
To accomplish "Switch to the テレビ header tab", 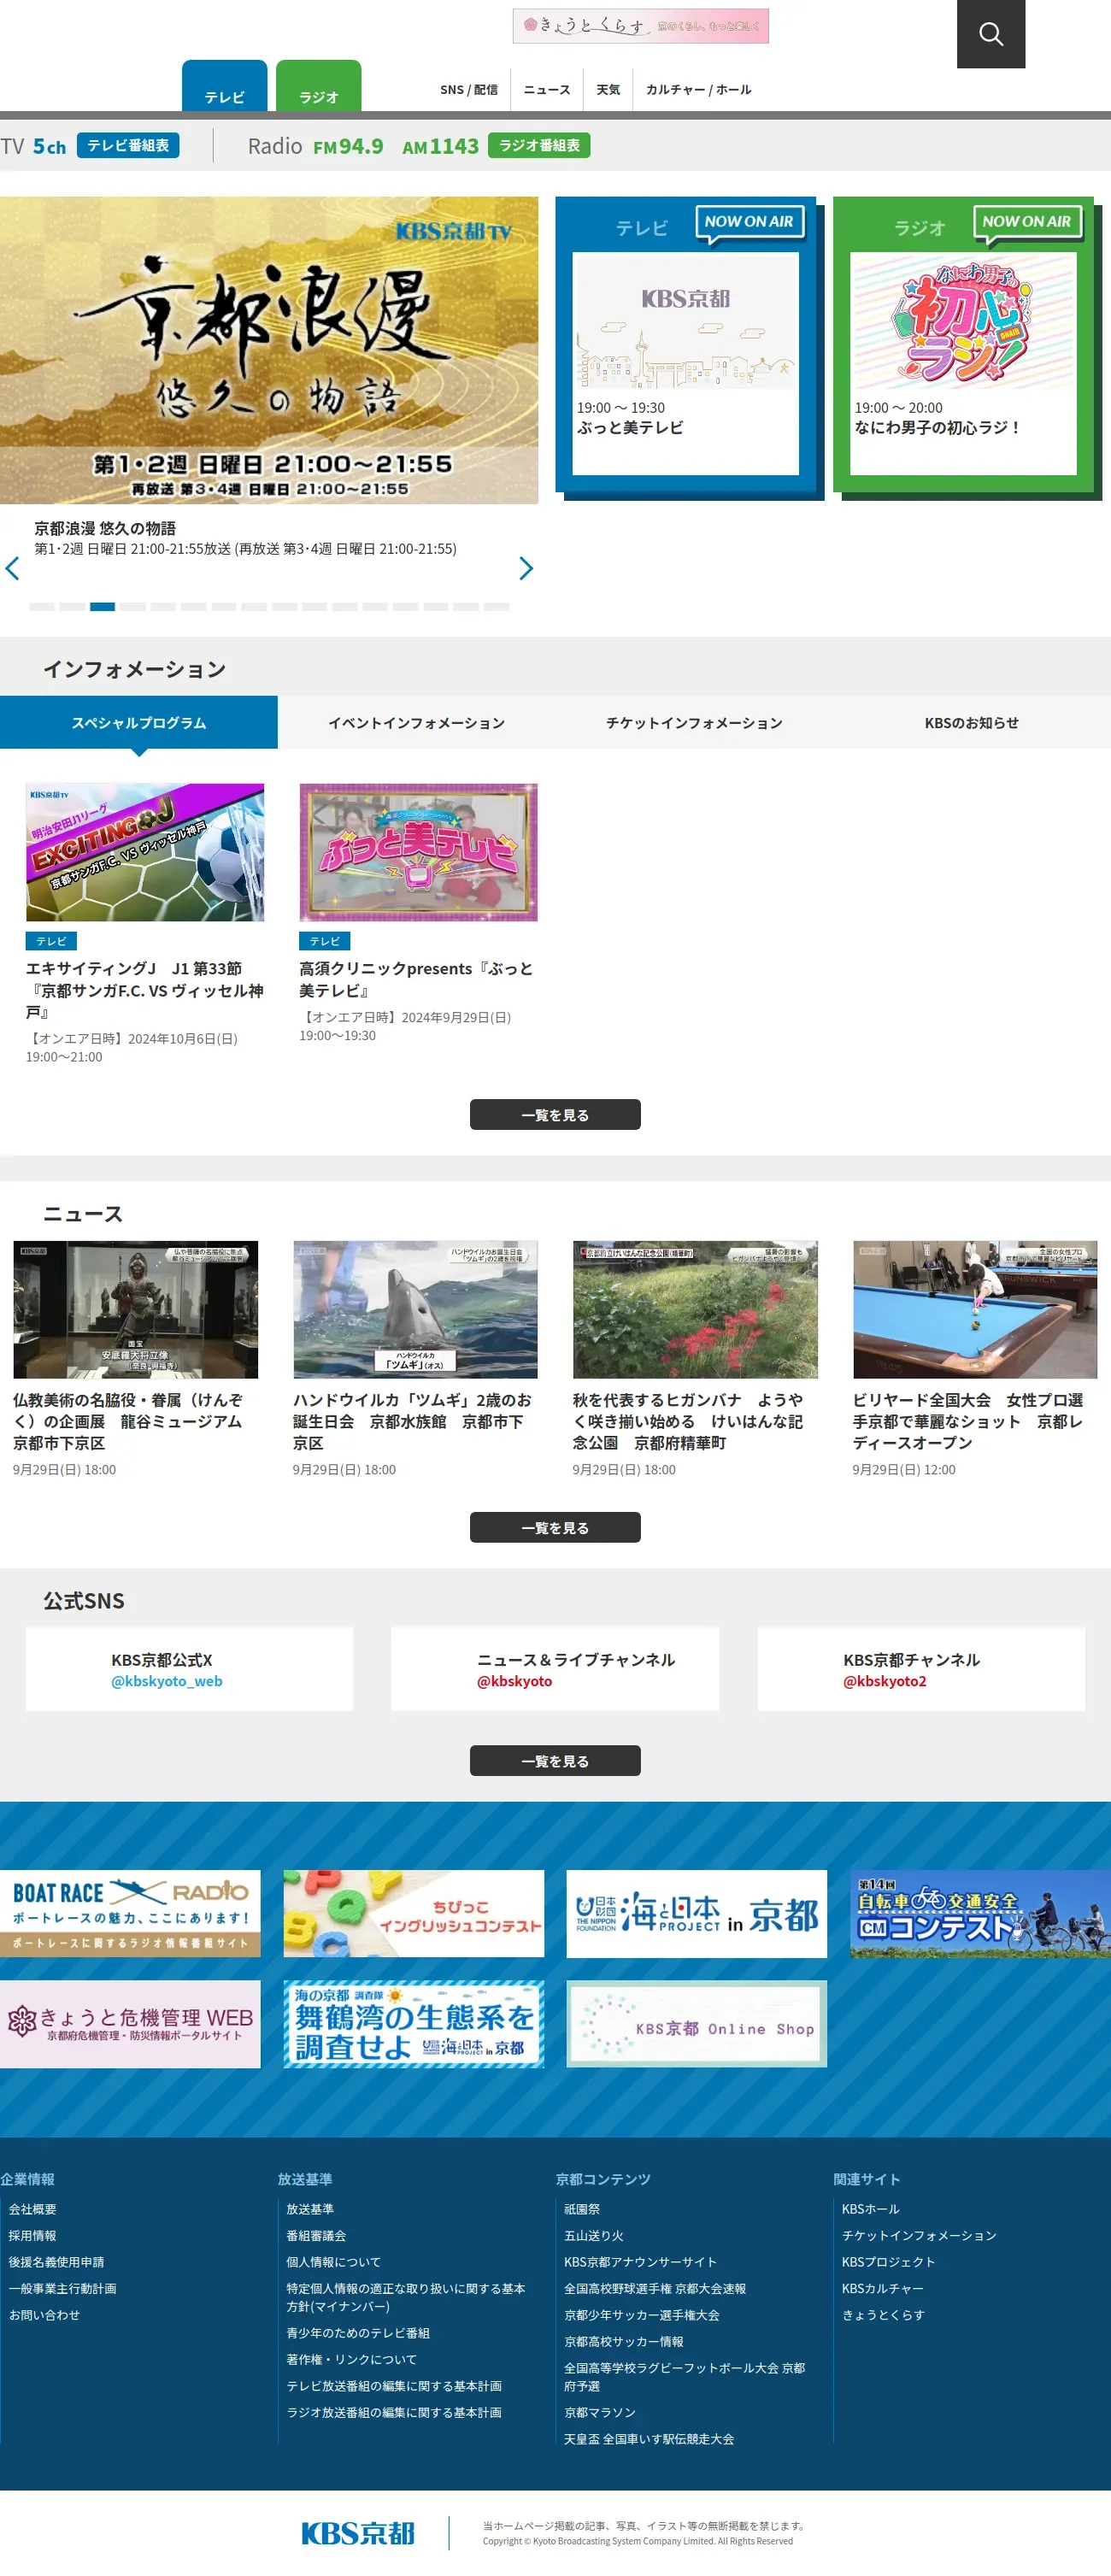I will [224, 86].
